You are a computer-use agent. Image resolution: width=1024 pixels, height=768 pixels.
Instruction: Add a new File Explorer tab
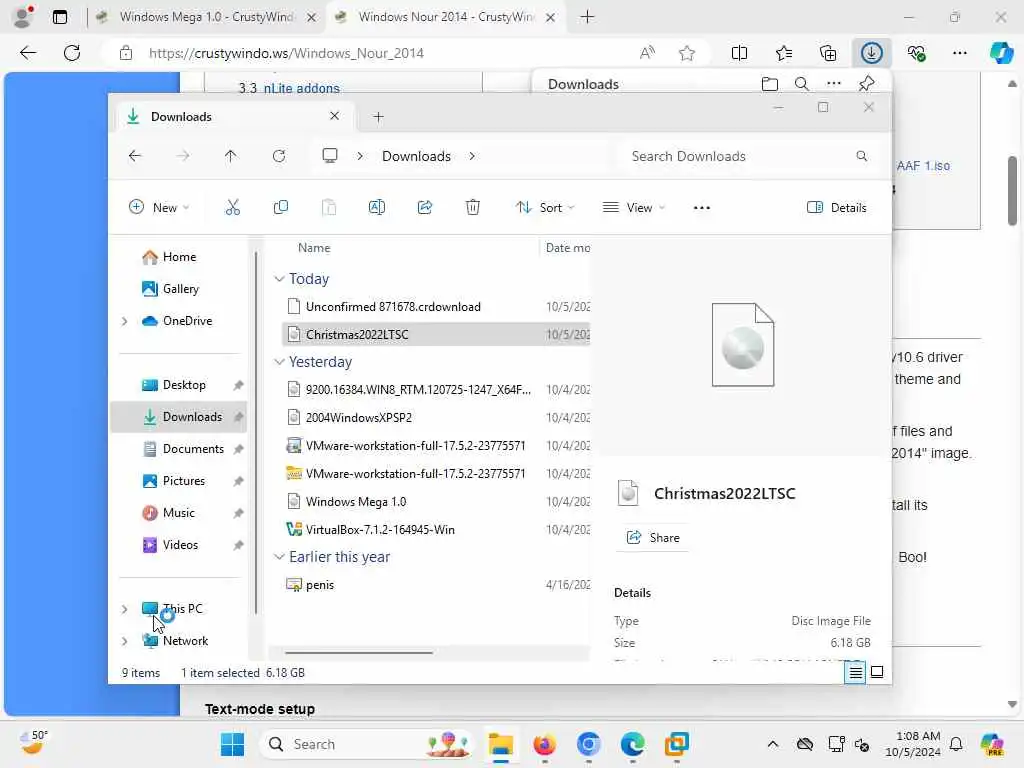tap(378, 117)
